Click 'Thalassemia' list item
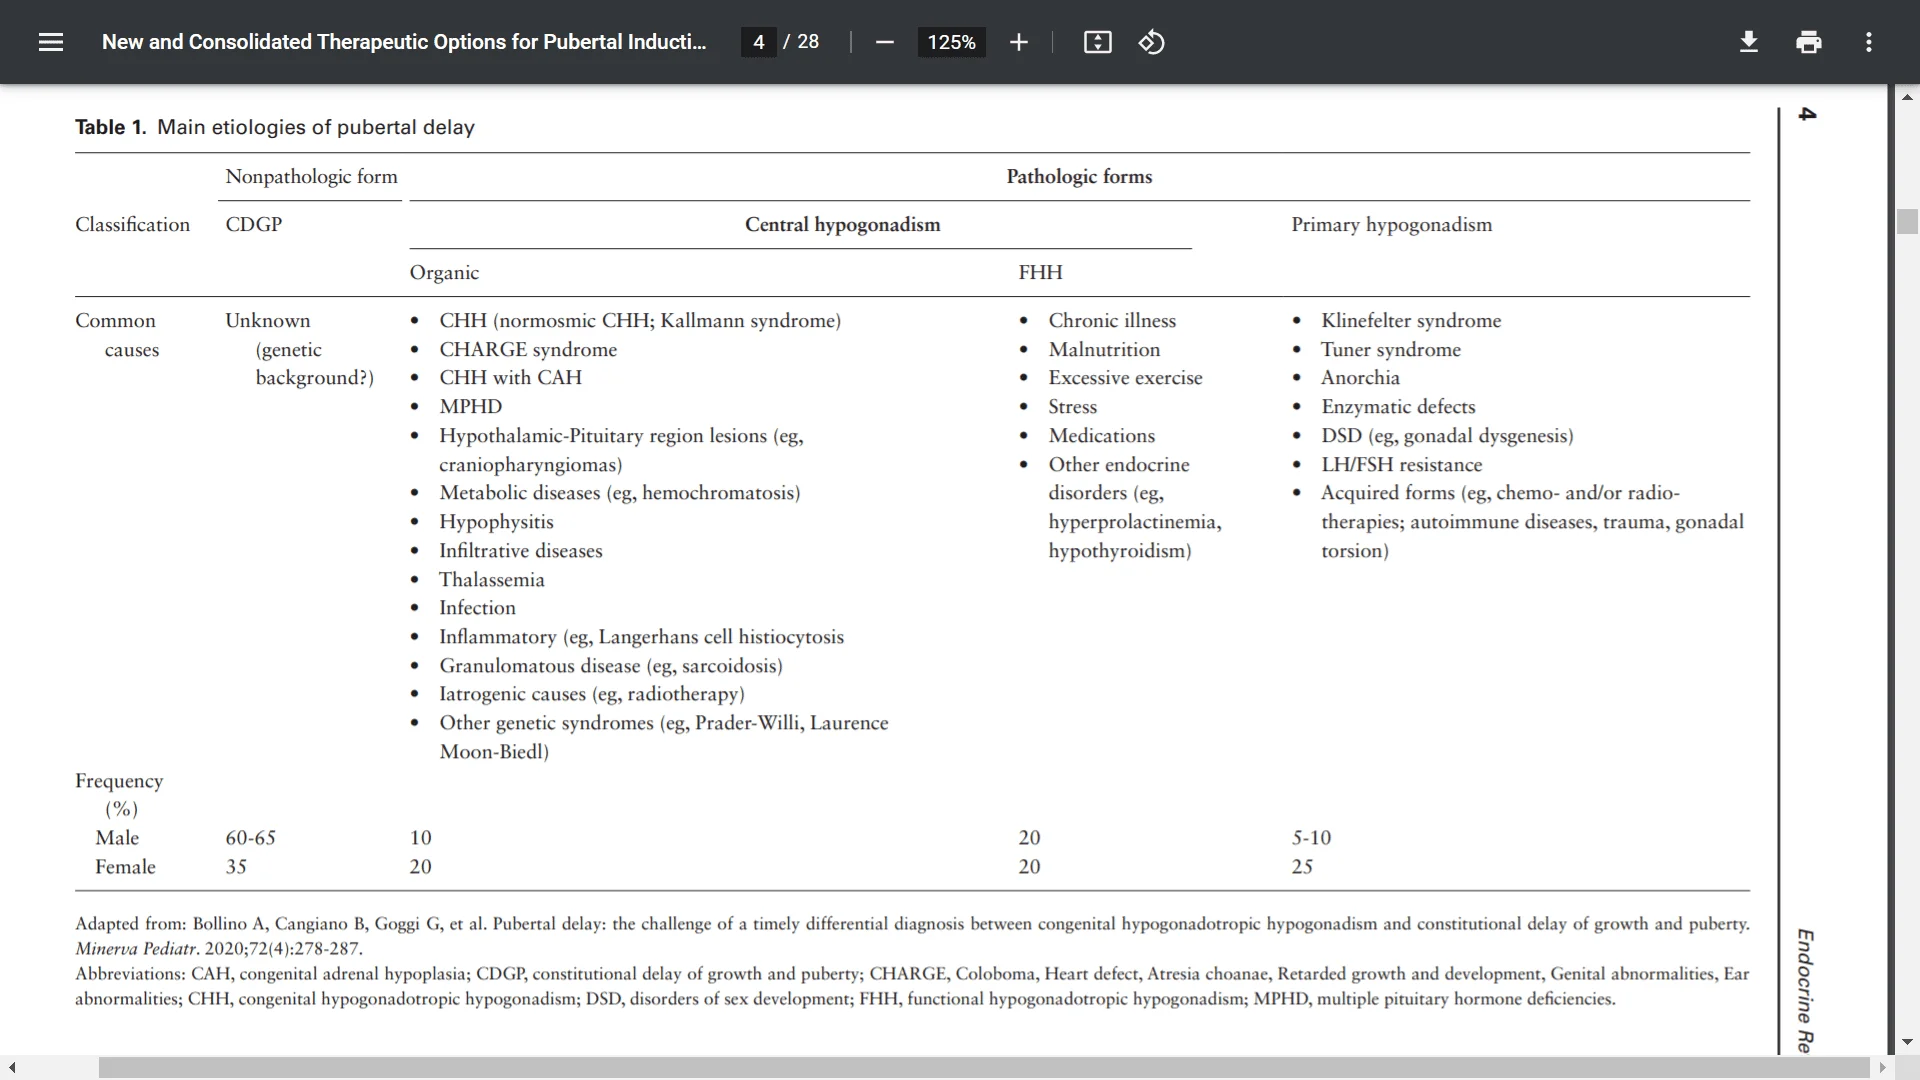 [x=491, y=580]
